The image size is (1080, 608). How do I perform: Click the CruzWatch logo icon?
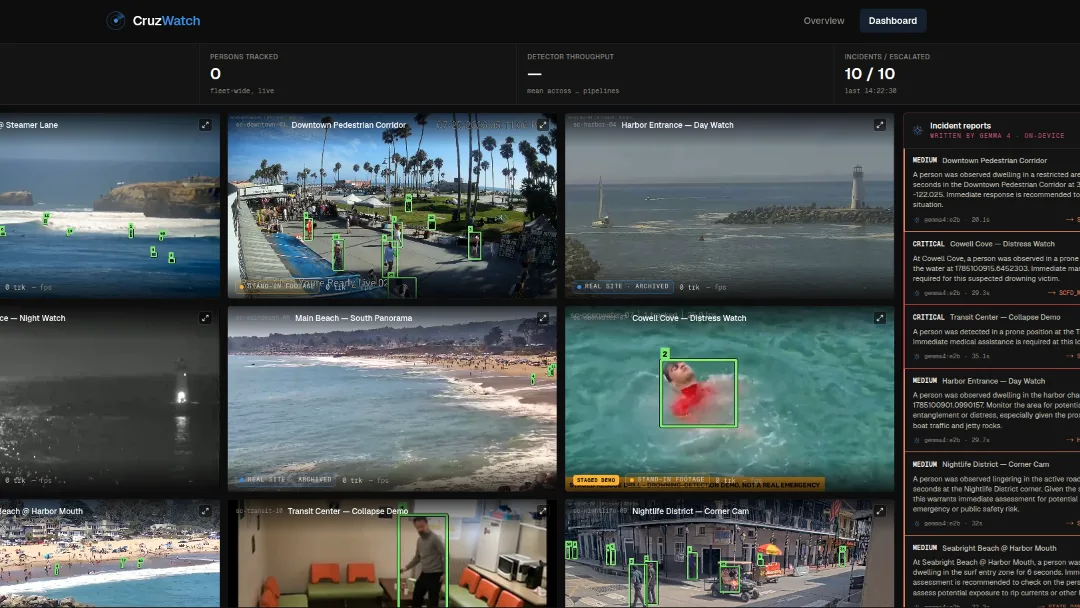[x=116, y=21]
